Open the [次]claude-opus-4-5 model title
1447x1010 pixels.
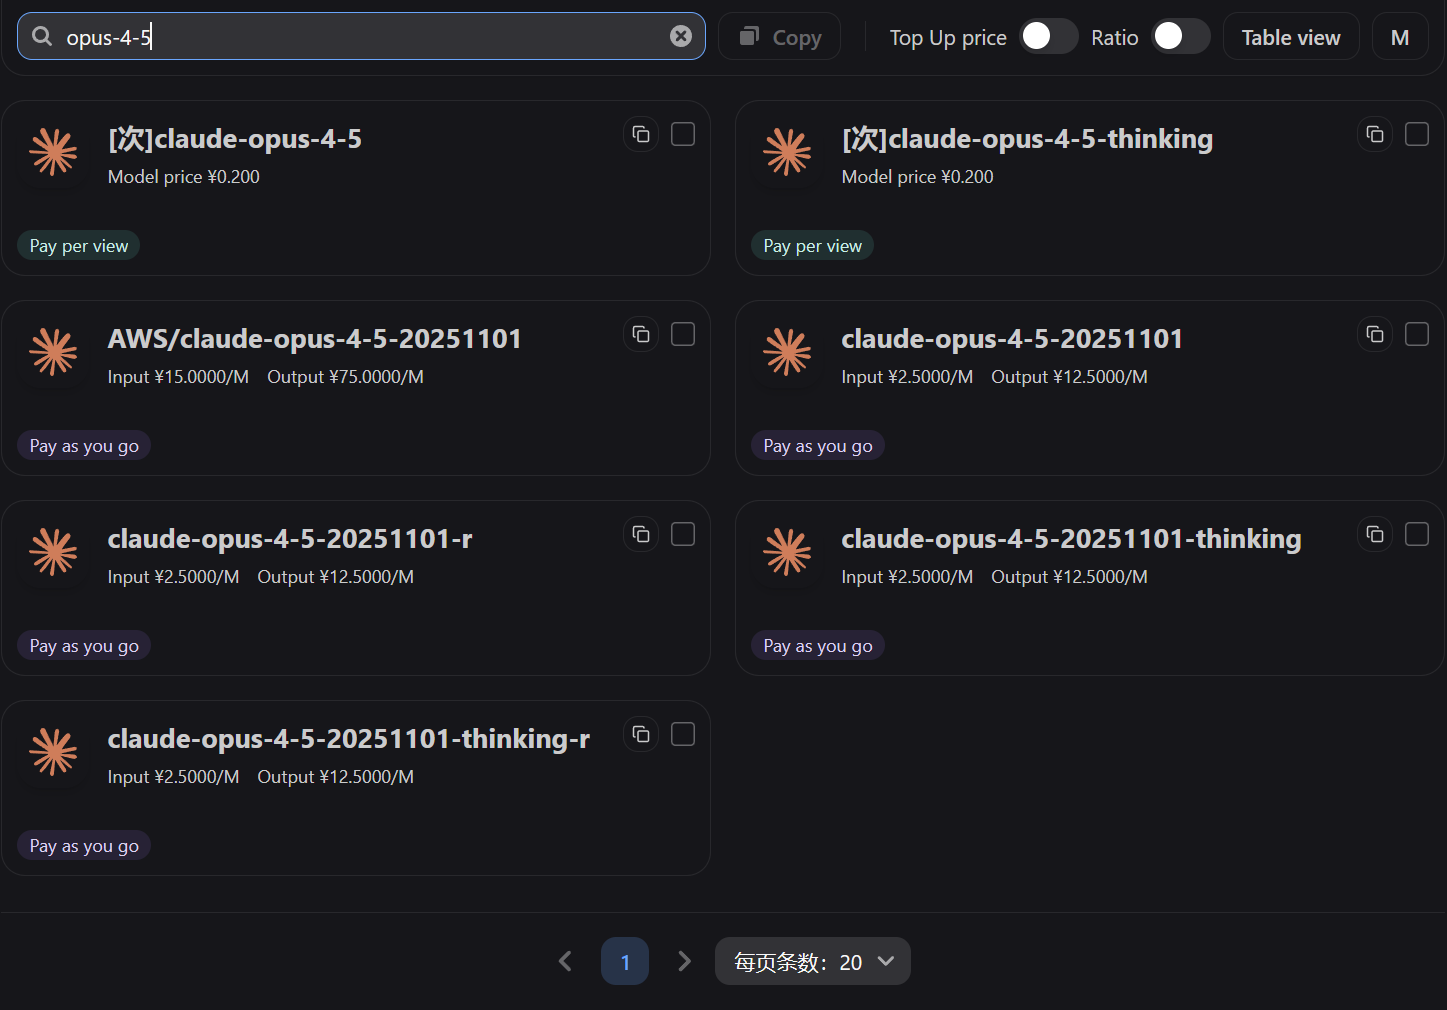pos(235,139)
